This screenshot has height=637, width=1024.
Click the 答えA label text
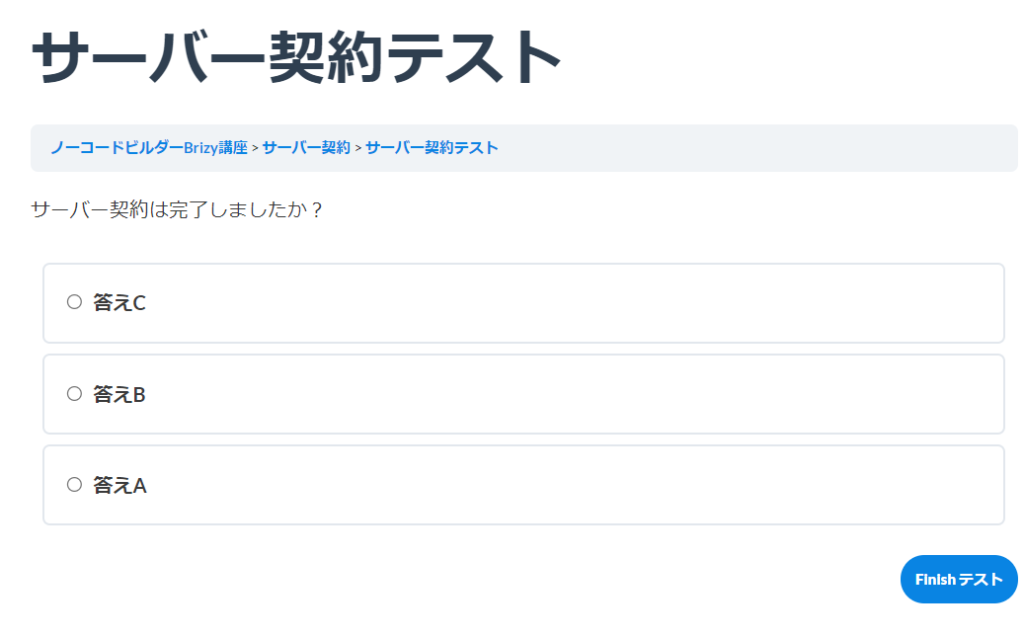[119, 486]
